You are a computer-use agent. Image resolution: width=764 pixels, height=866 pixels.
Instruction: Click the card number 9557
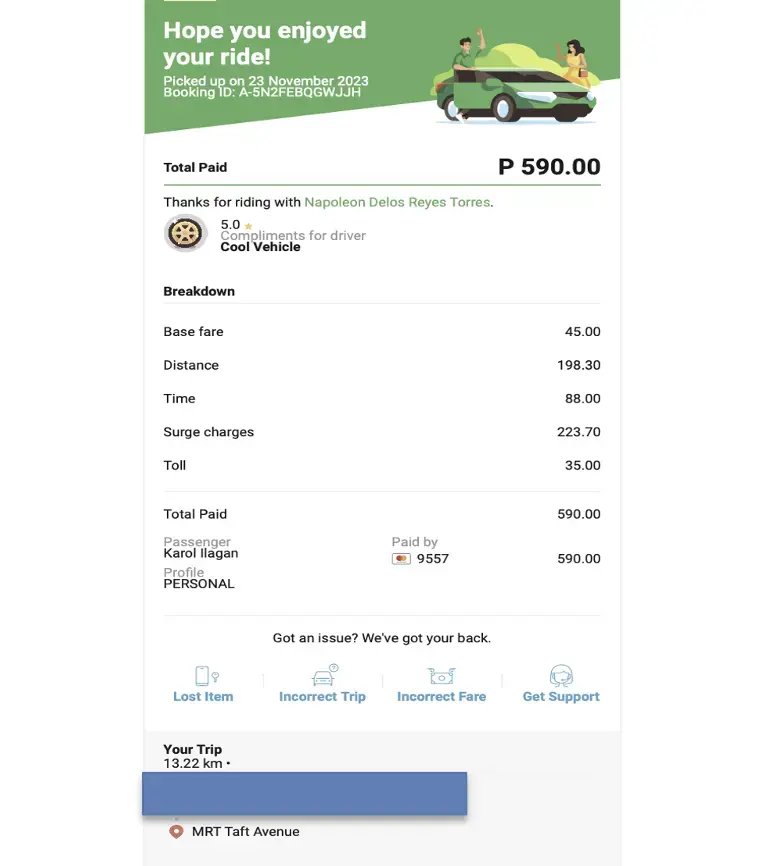[433, 559]
